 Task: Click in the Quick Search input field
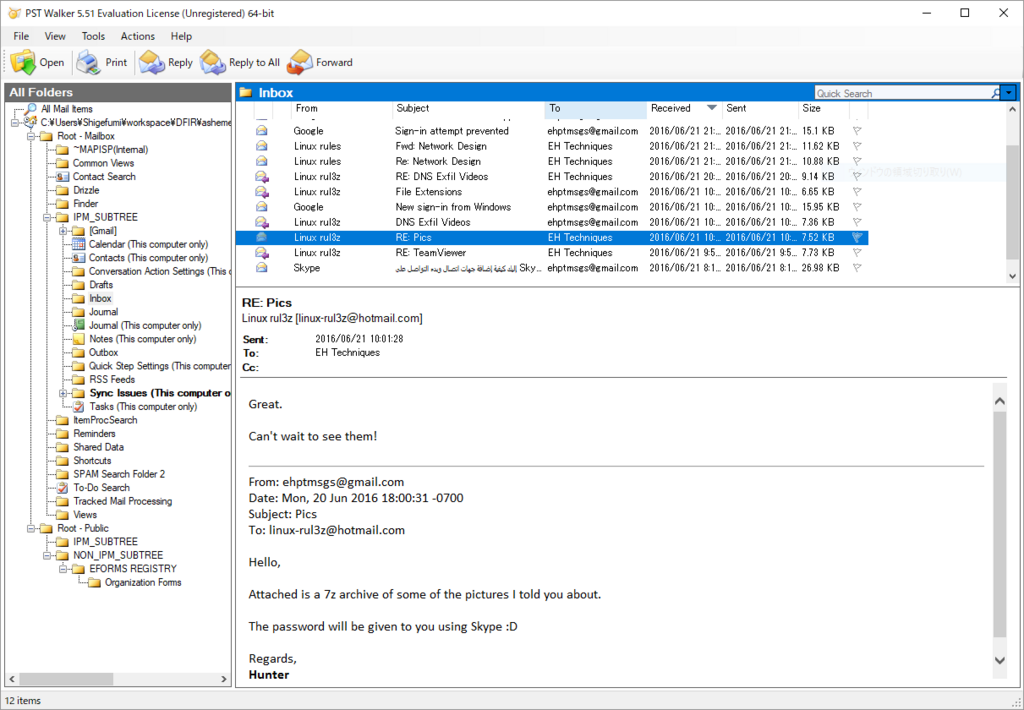pos(901,93)
